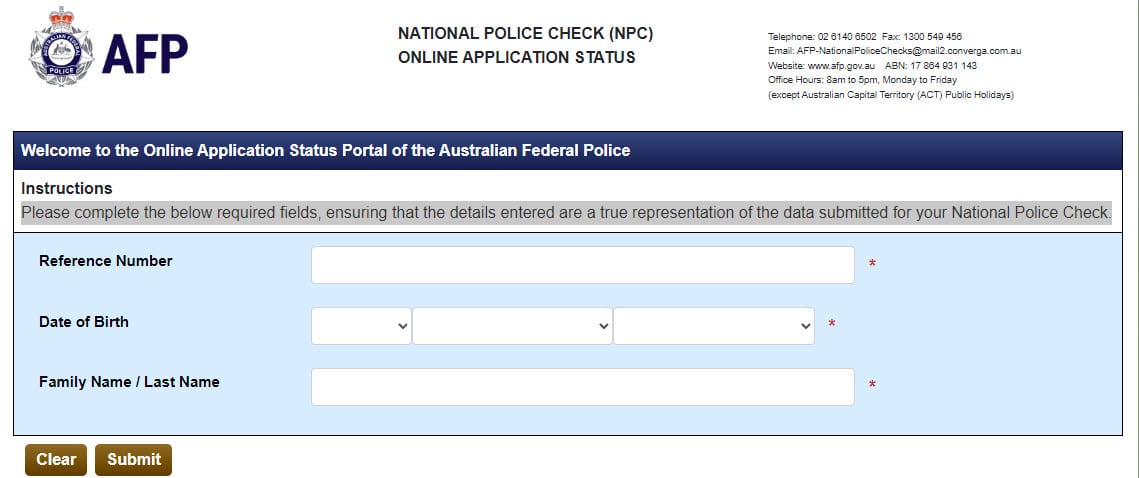Focus the Family Name / Last Name field
Image resolution: width=1139 pixels, height=478 pixels.
tap(583, 386)
